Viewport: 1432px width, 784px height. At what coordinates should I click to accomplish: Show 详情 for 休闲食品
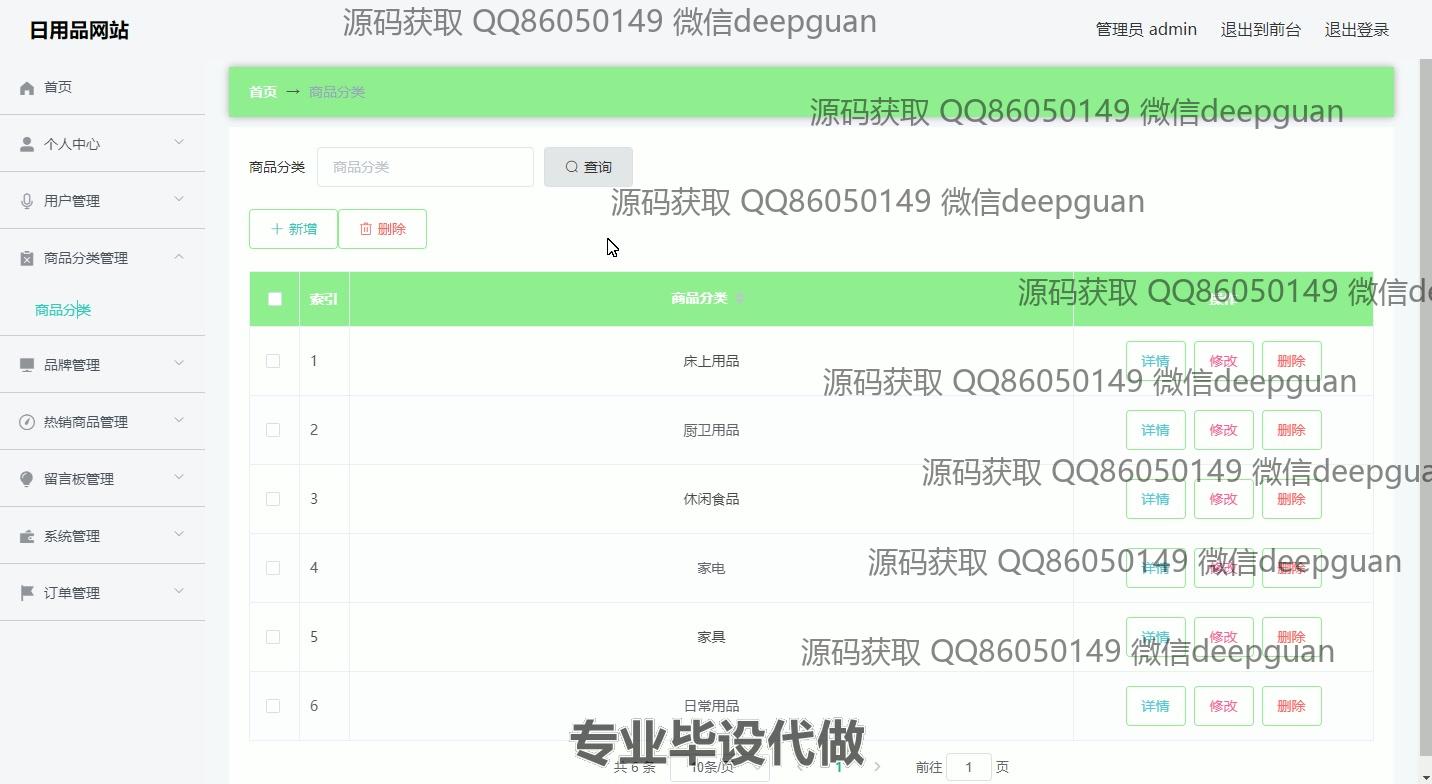[x=1155, y=499]
